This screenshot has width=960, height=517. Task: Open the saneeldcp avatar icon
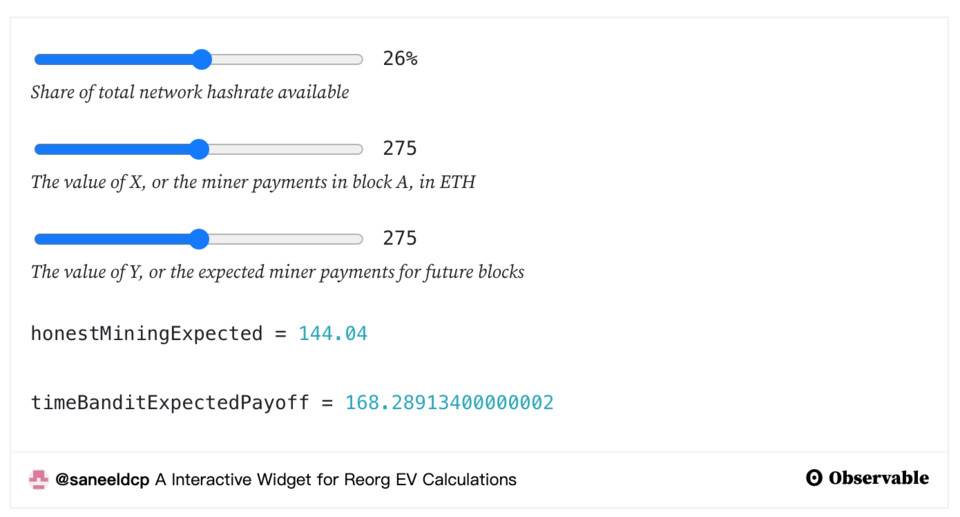[x=39, y=479]
